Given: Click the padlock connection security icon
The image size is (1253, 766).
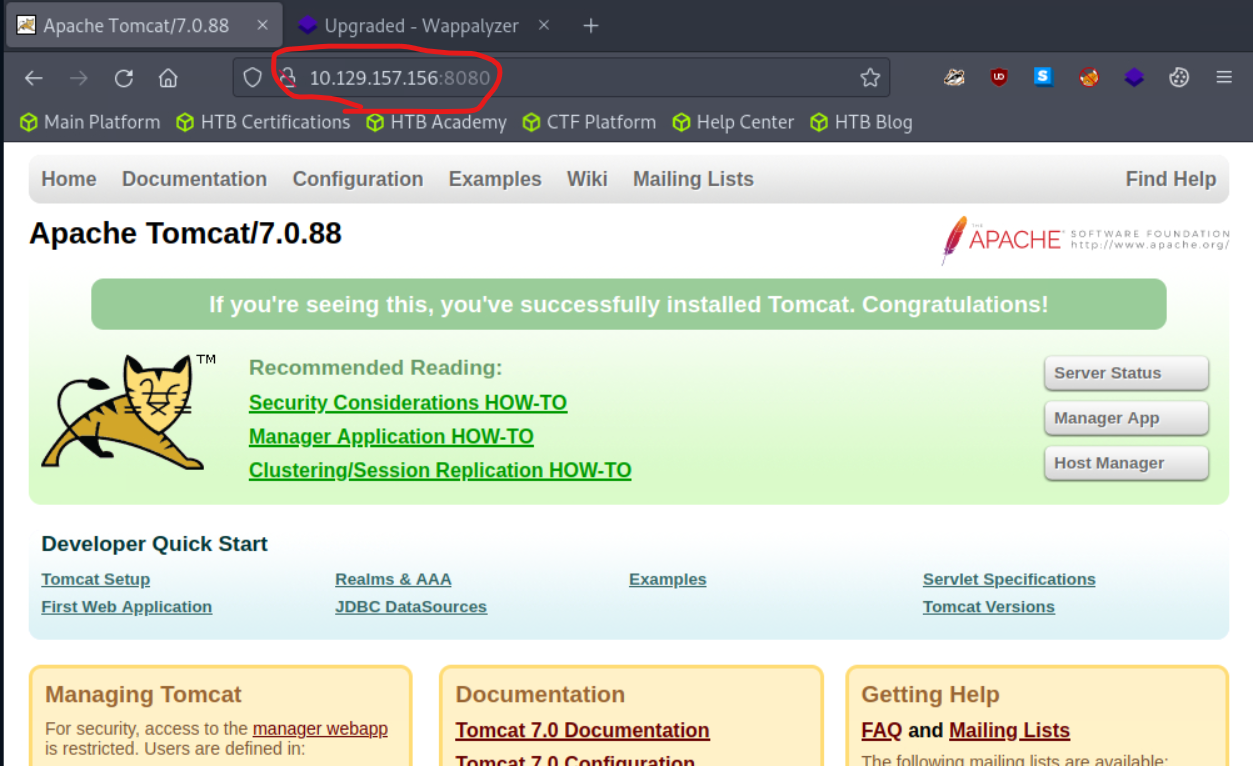Looking at the screenshot, I should click(288, 77).
